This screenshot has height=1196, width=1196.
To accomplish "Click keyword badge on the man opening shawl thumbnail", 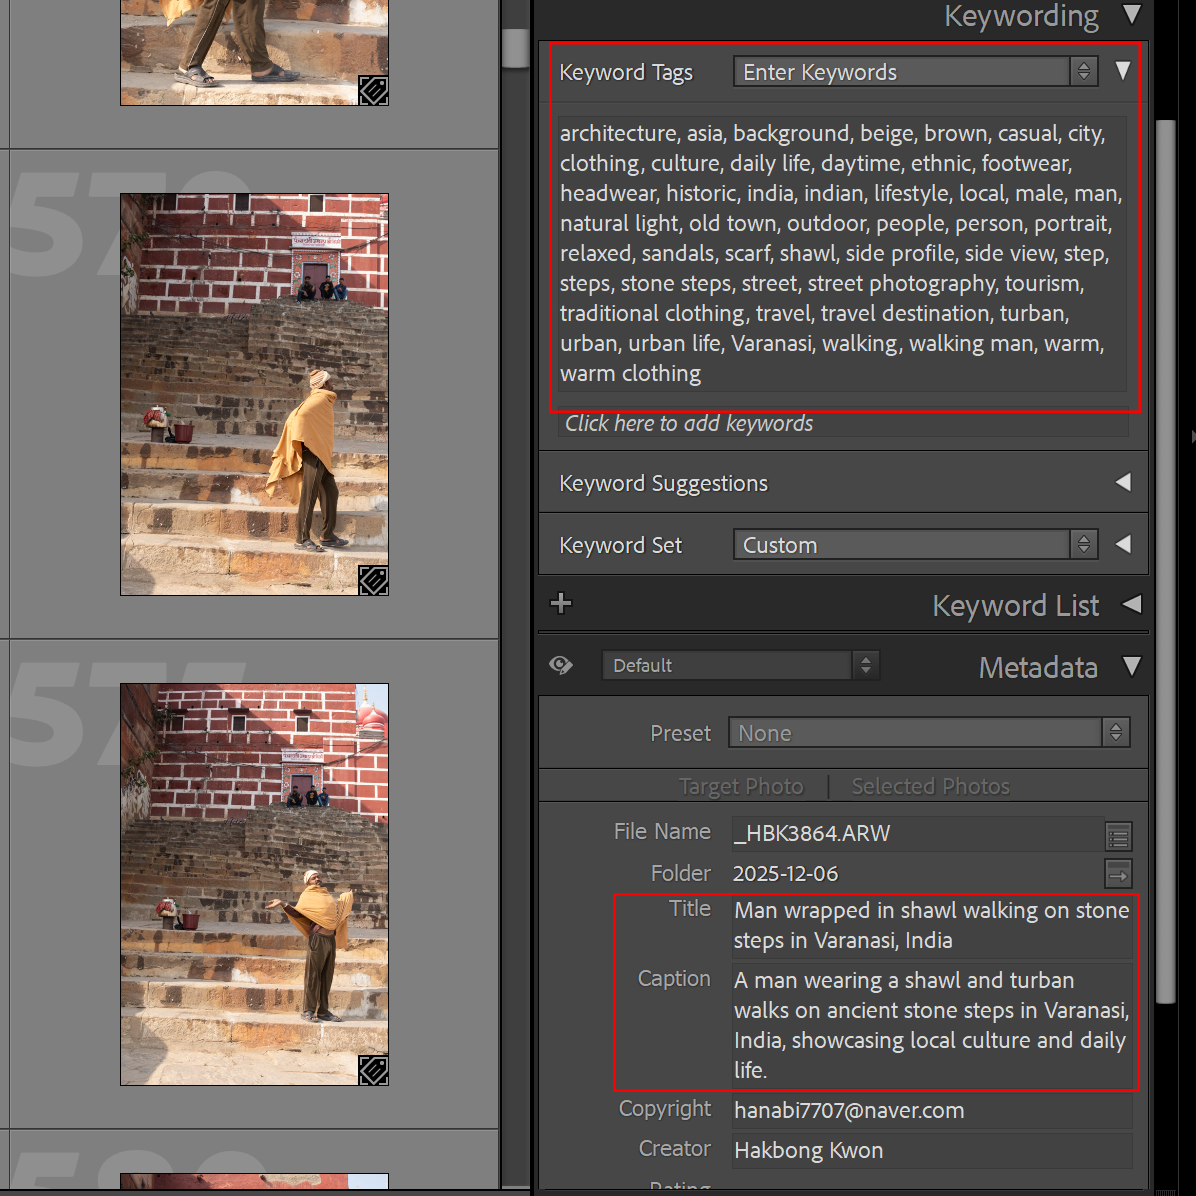I will coord(373,1070).
